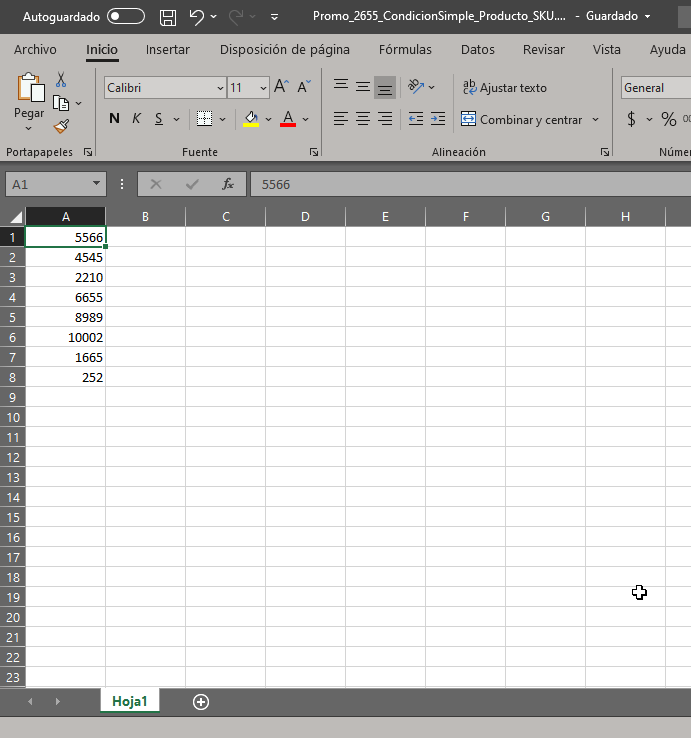Add a new sheet with plus icon
Screen dimensions: 691x738
point(201,702)
